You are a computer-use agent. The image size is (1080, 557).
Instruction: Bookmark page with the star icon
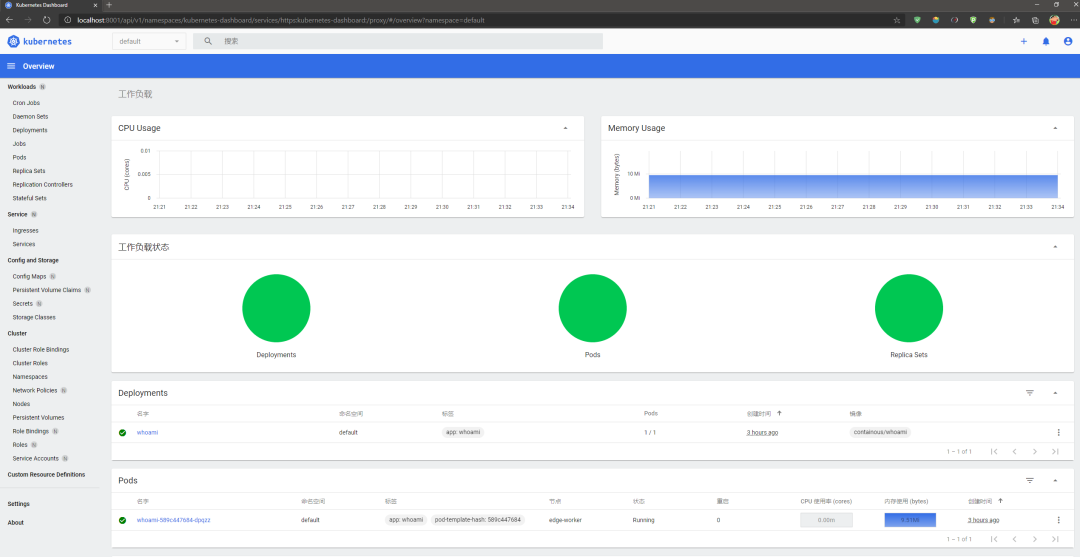[896, 20]
